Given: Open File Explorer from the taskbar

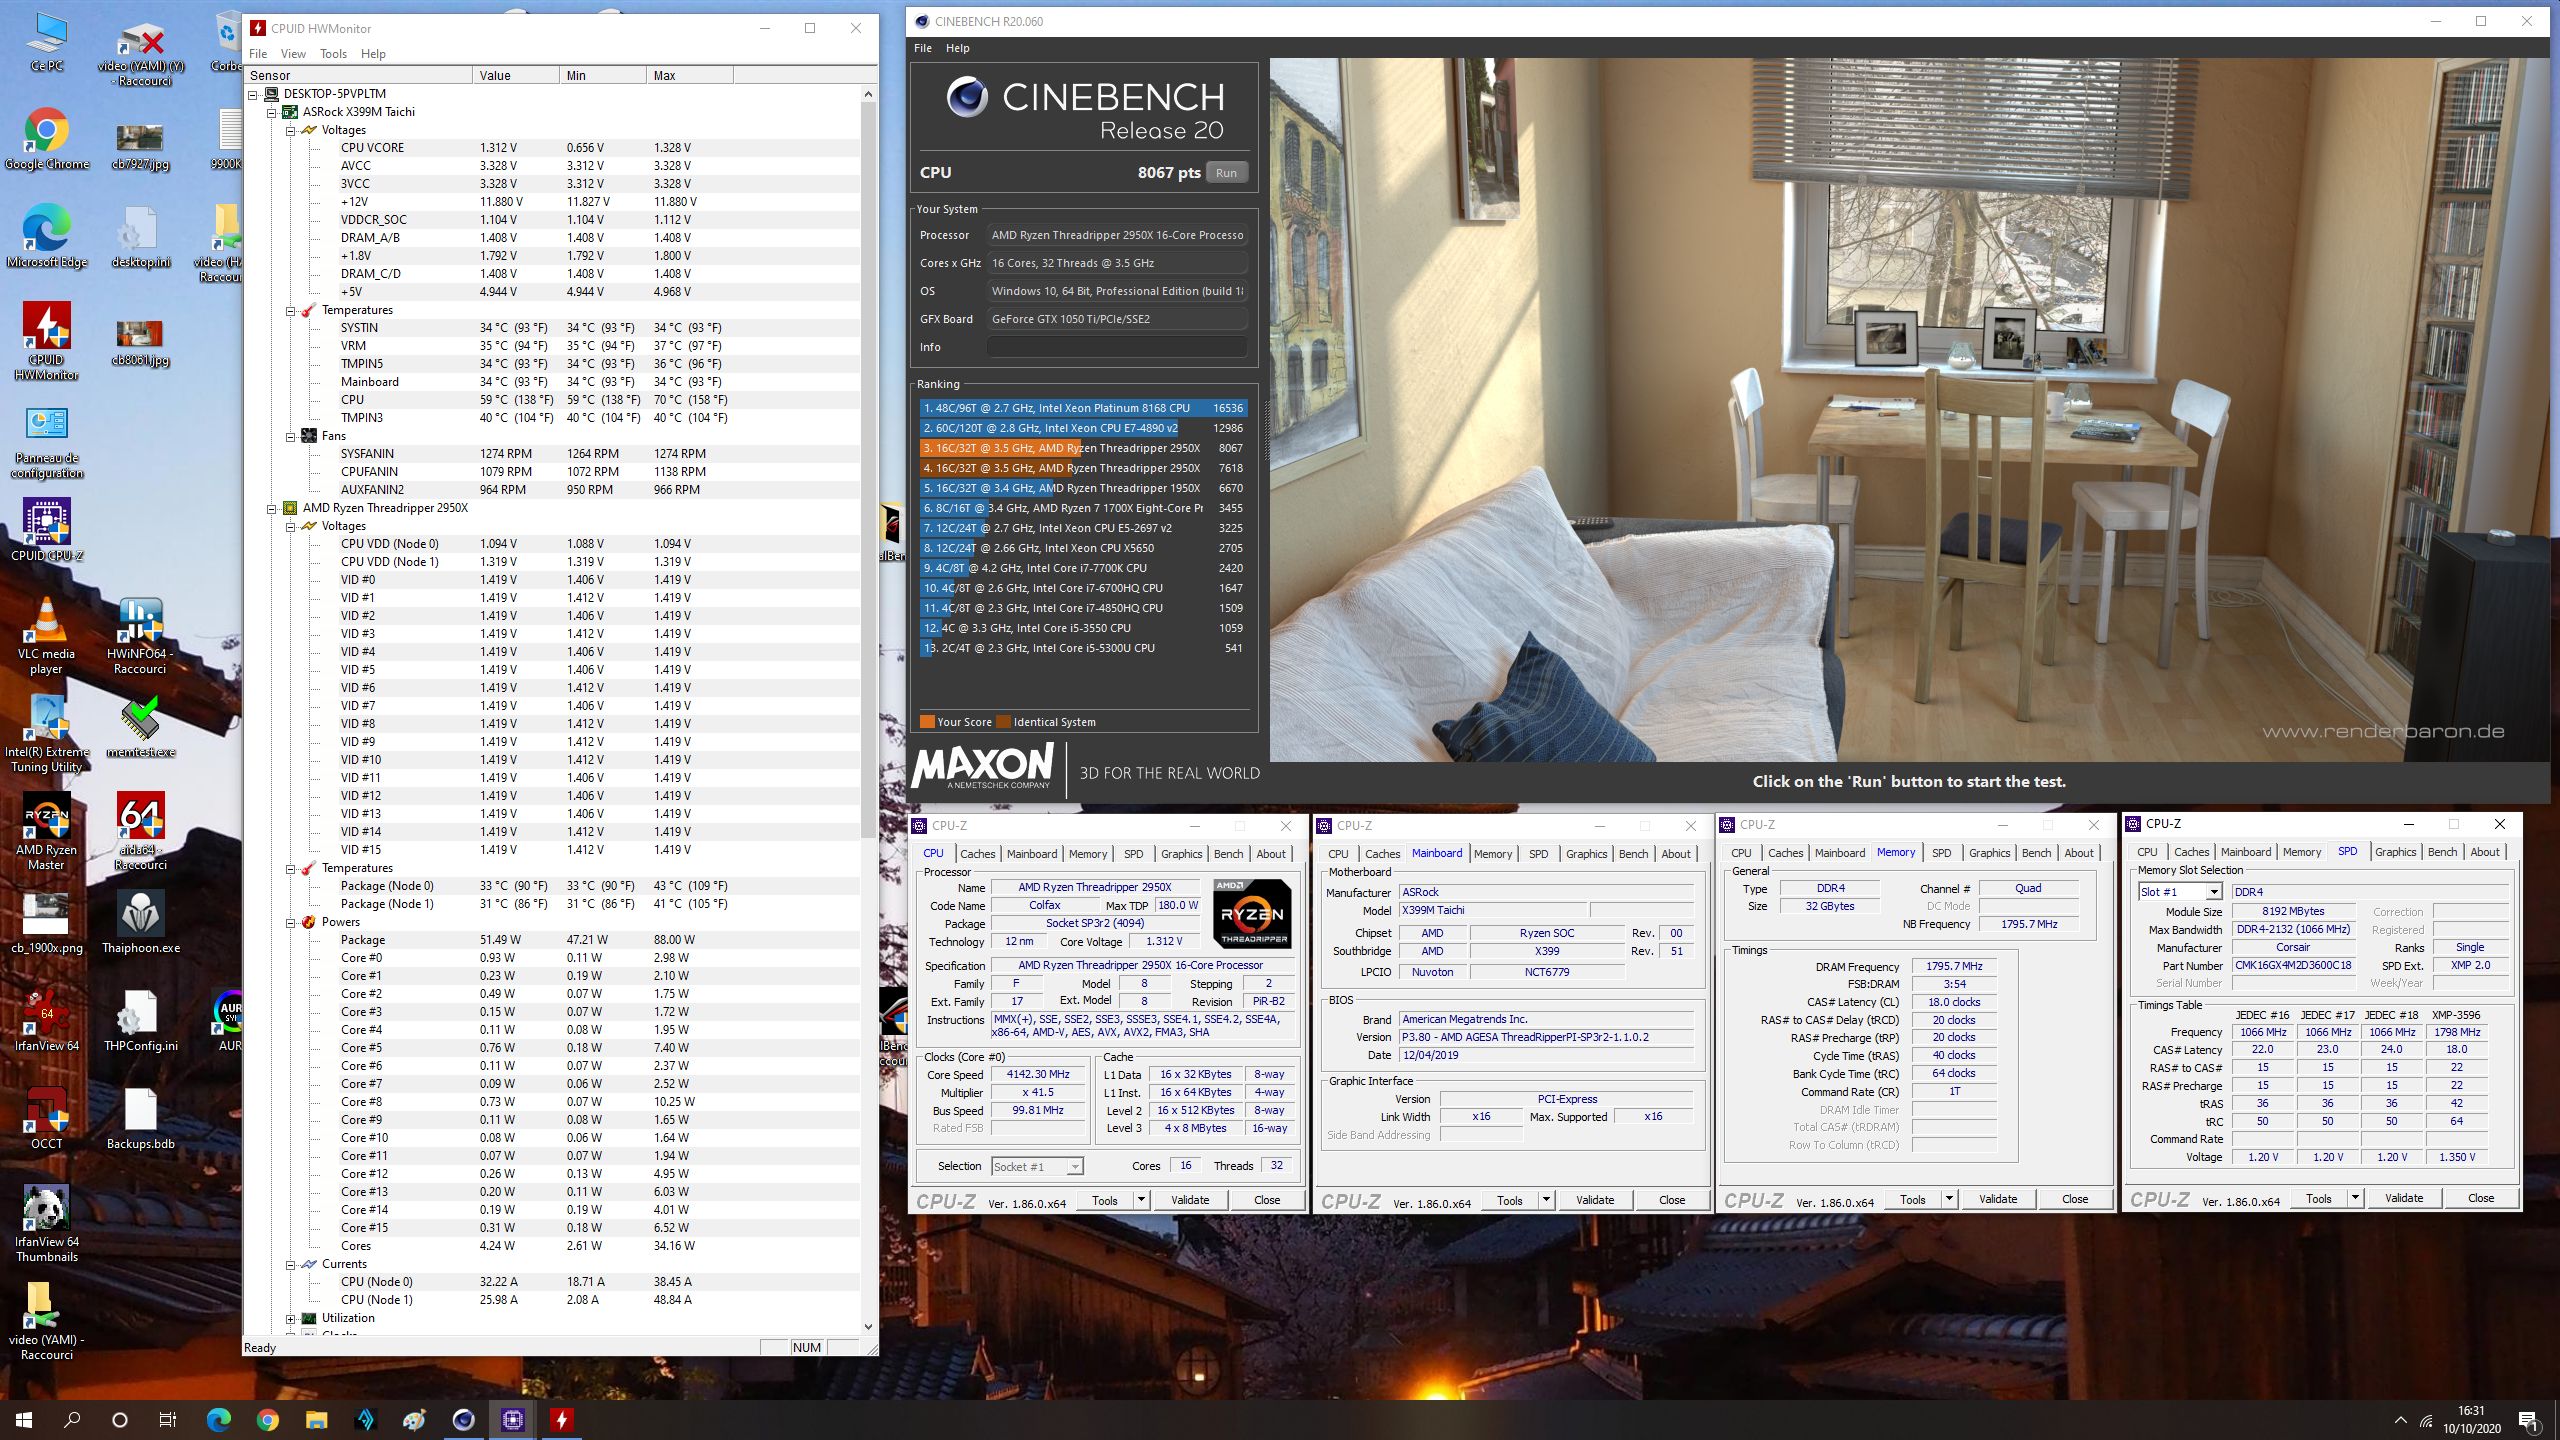Looking at the screenshot, I should 316,1419.
